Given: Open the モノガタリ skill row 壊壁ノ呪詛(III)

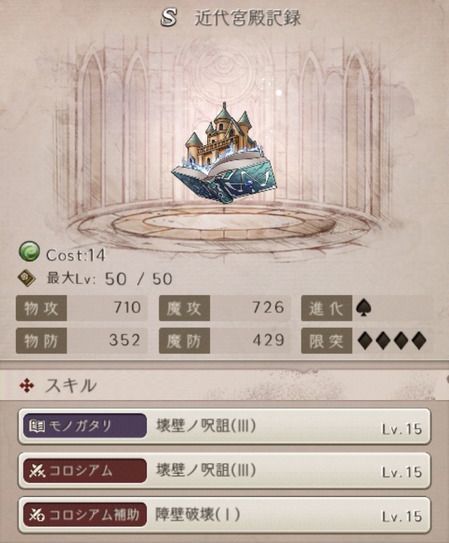Looking at the screenshot, I should pos(224,426).
